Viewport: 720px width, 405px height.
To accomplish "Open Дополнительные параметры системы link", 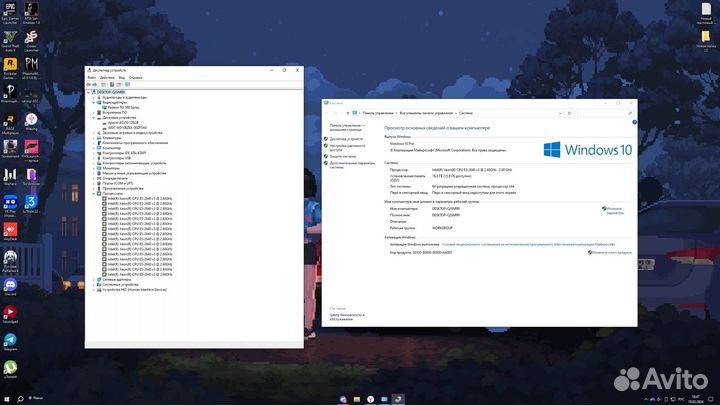I will coord(352,165).
